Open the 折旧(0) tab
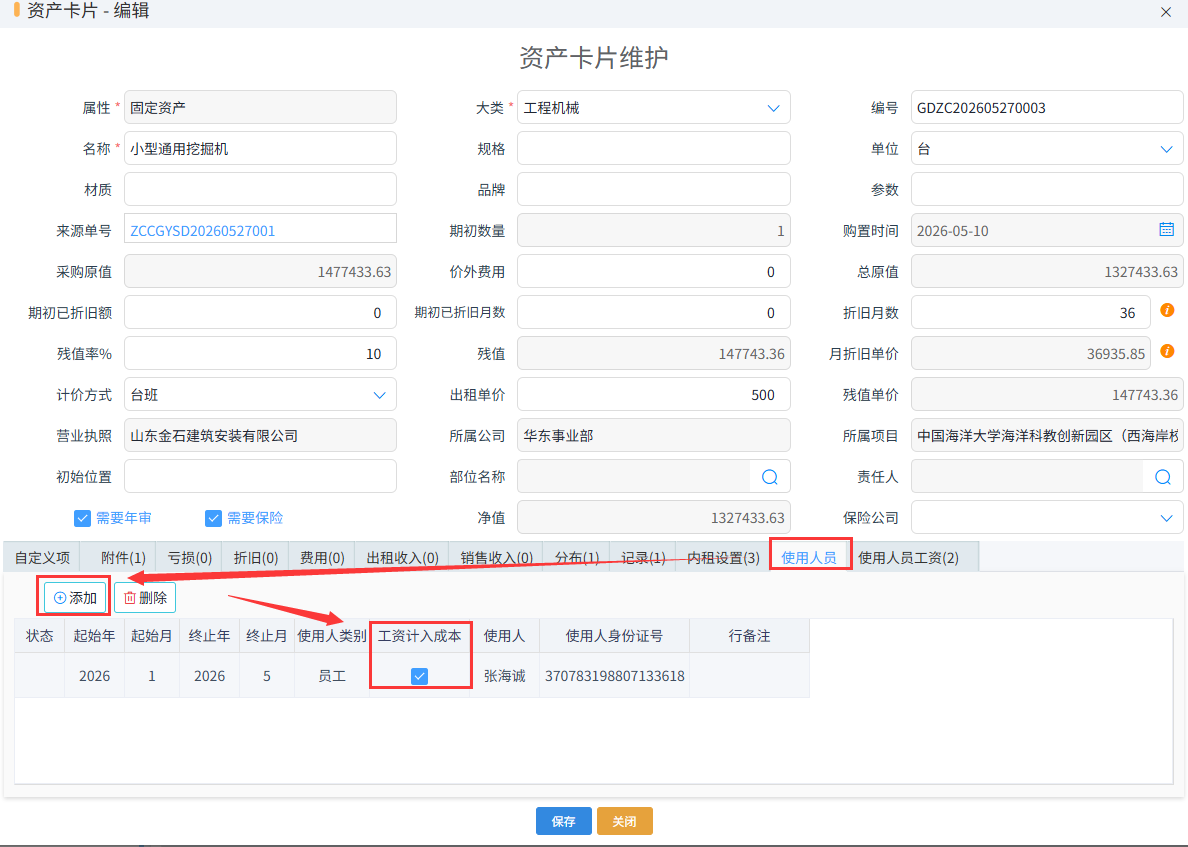 tap(255, 558)
